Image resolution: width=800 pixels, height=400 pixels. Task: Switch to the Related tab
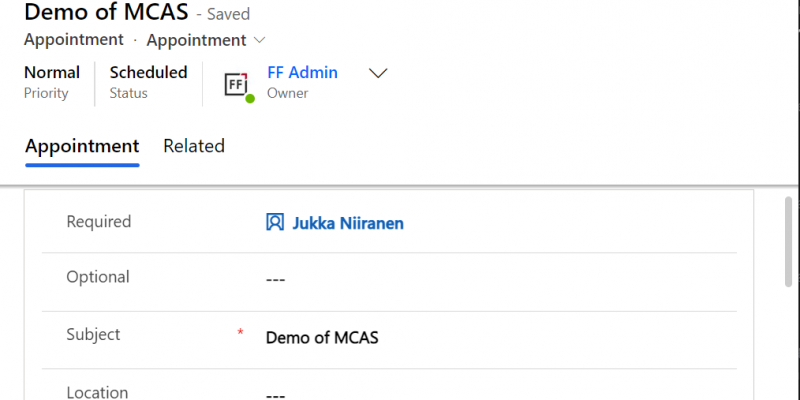click(x=194, y=146)
